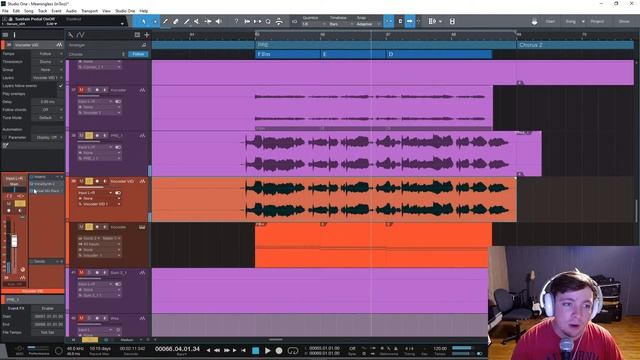Open the Track menu
This screenshot has width=640, height=360.
pos(42,11)
